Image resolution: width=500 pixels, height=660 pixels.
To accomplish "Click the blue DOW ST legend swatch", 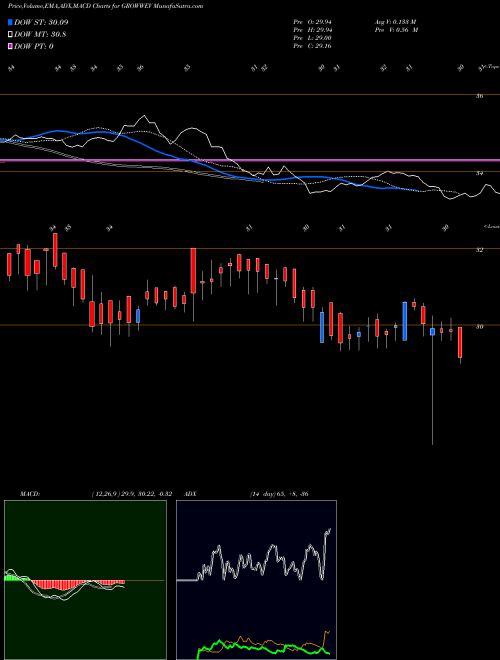I will point(11,22).
